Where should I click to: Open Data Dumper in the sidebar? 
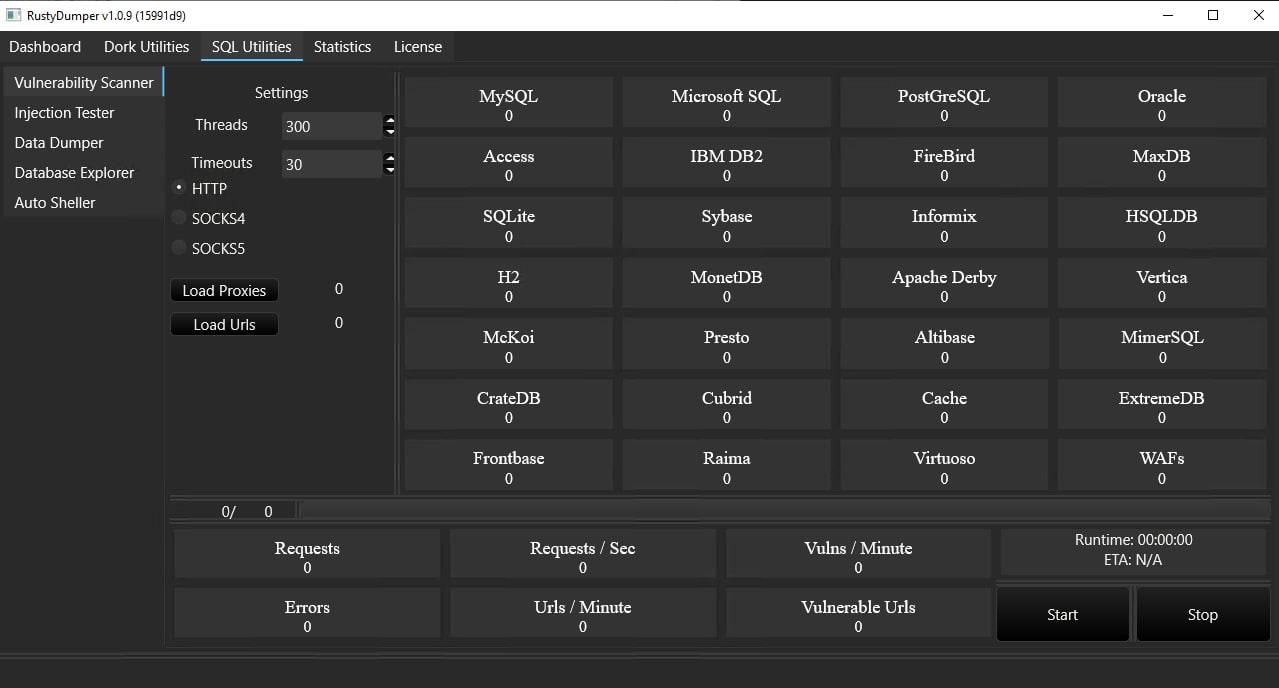84,142
